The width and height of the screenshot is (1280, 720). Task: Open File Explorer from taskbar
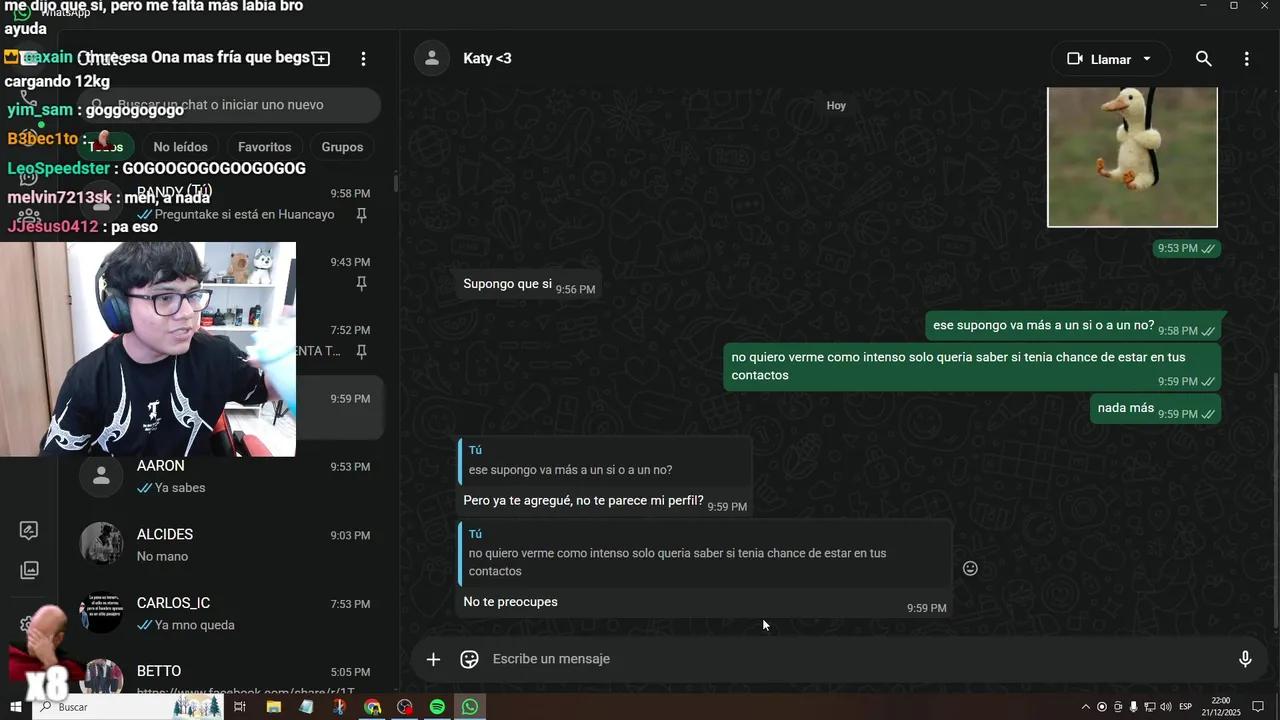click(273, 707)
